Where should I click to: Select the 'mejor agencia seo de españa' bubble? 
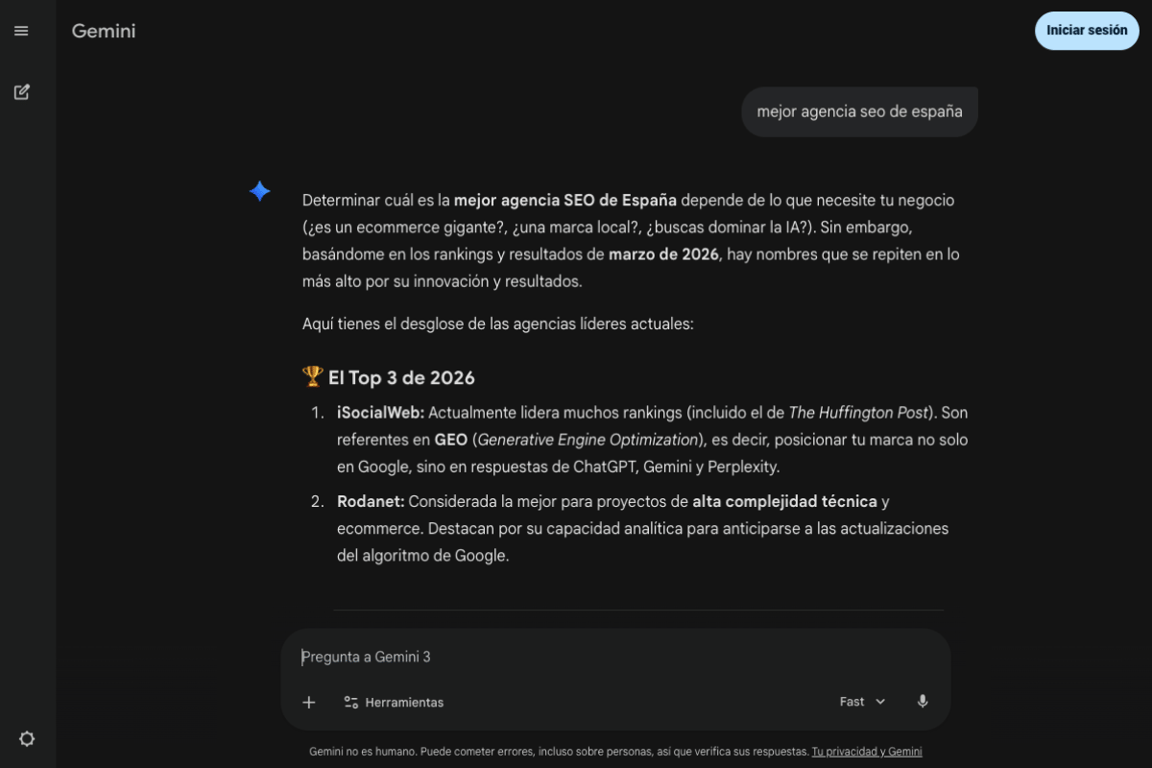(860, 112)
